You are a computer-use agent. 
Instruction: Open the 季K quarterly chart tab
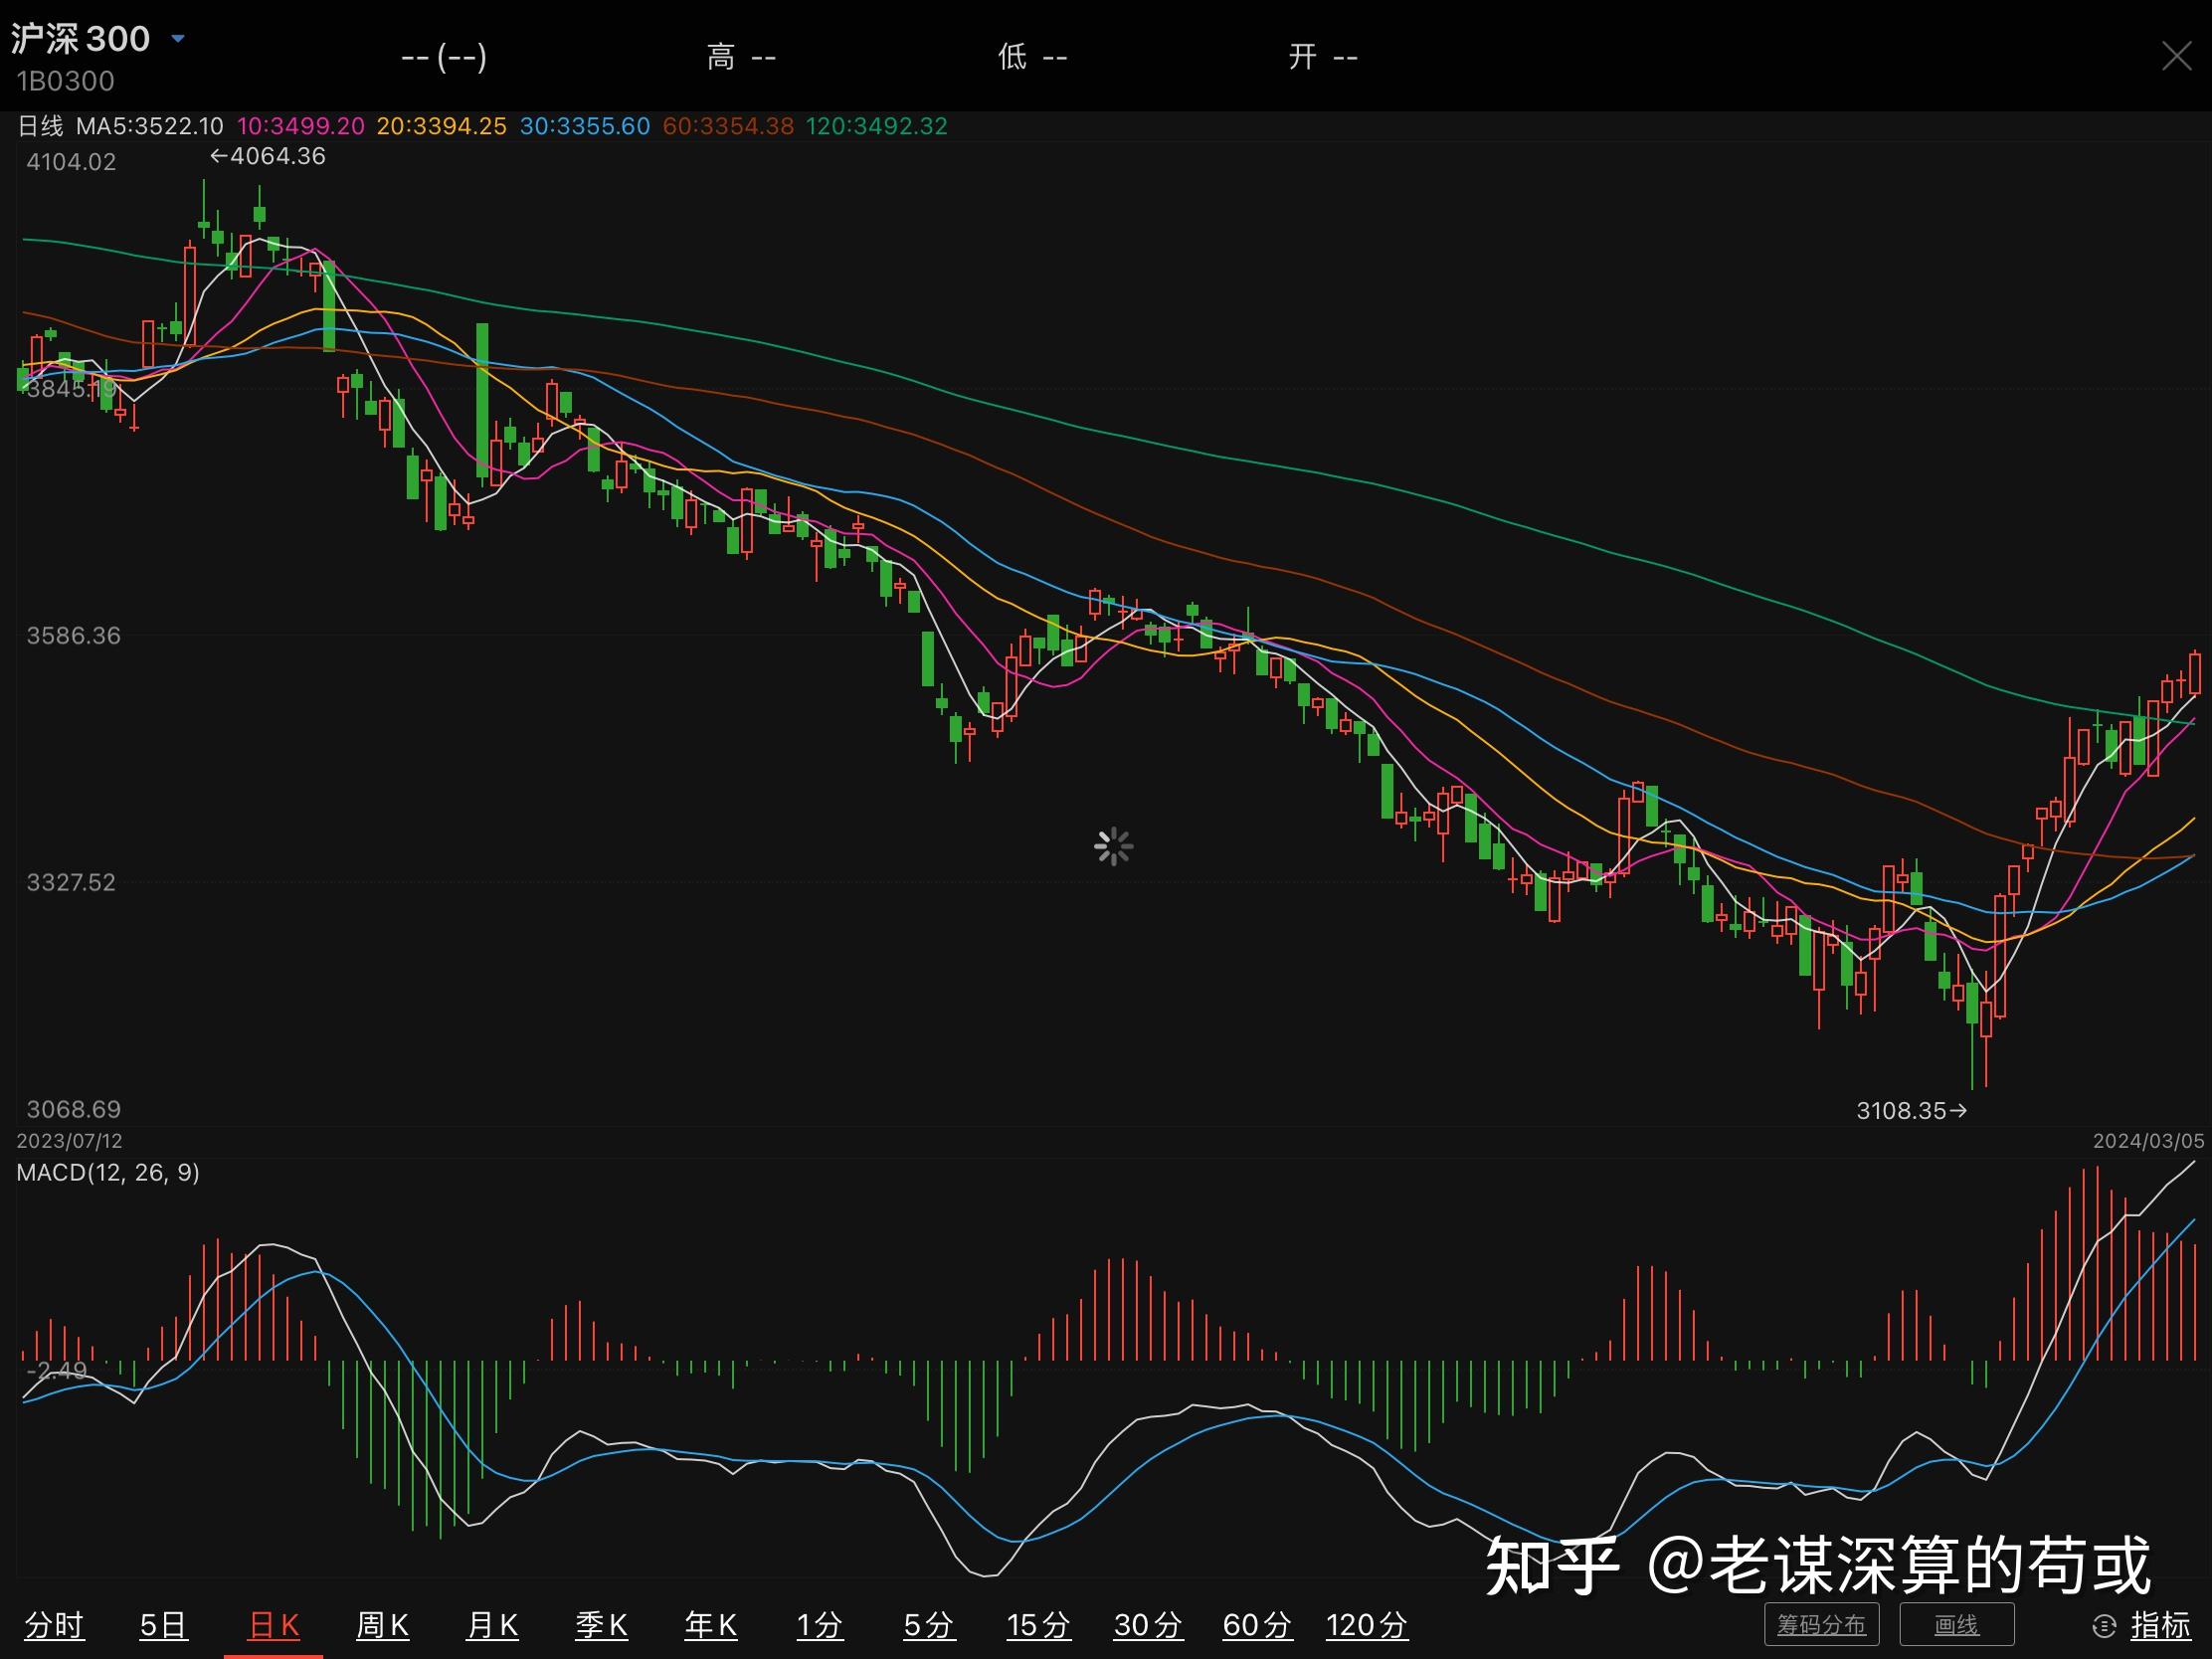tap(601, 1626)
